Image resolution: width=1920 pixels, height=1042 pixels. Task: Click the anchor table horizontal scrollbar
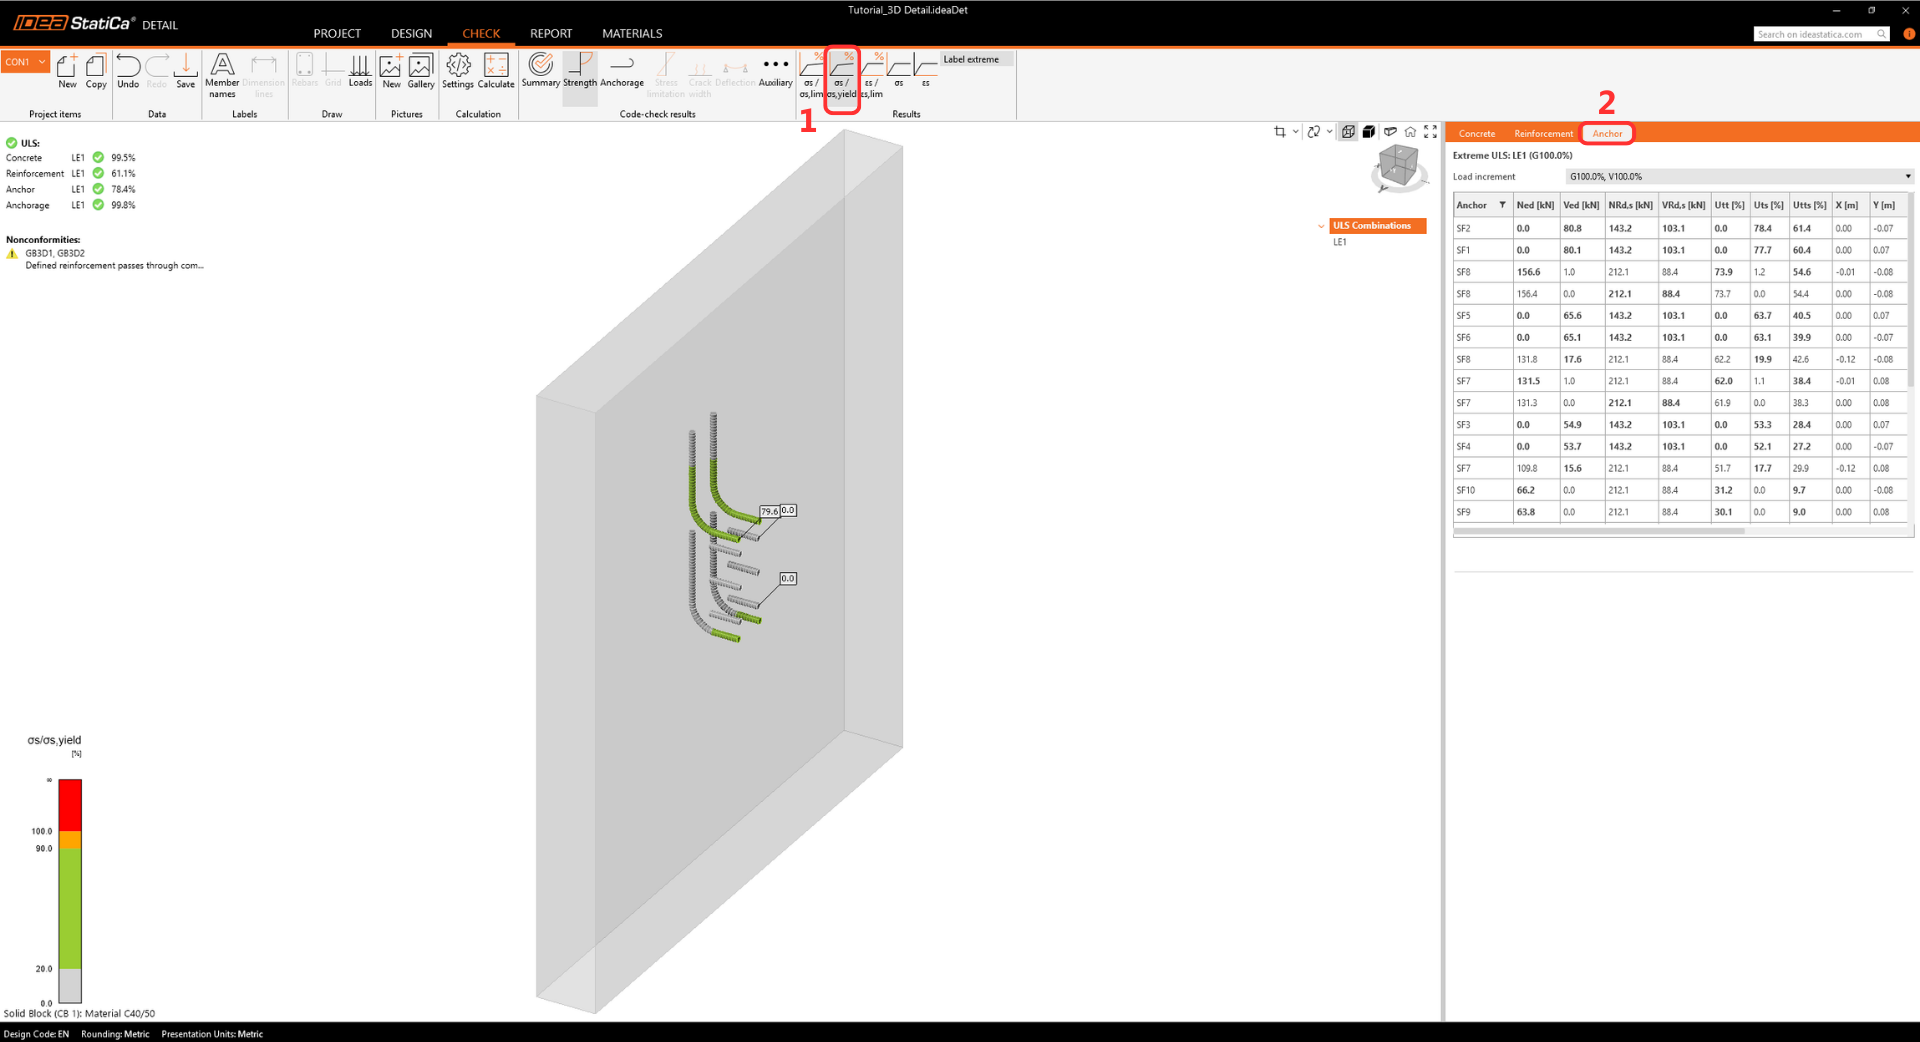(1600, 531)
